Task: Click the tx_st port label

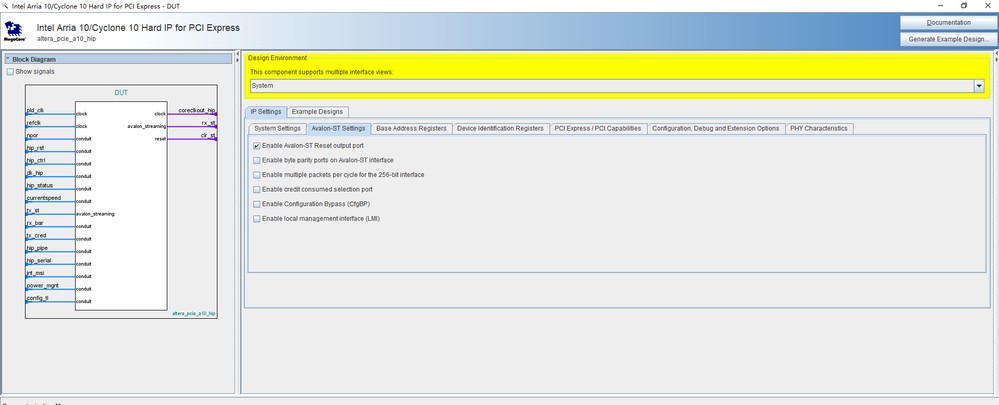Action: pyautogui.click(x=33, y=210)
